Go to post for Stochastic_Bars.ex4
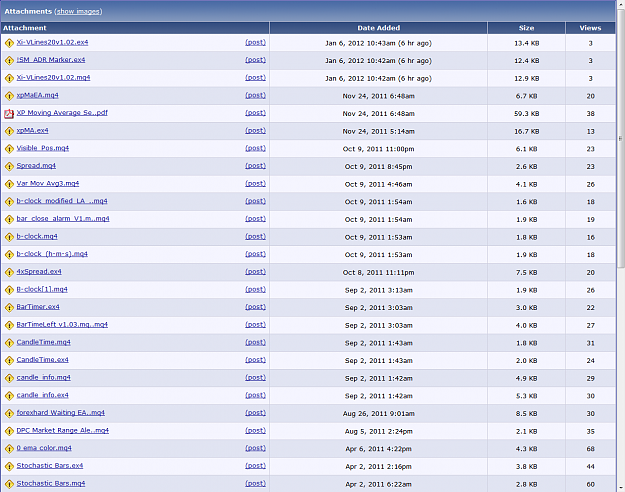 256,466
